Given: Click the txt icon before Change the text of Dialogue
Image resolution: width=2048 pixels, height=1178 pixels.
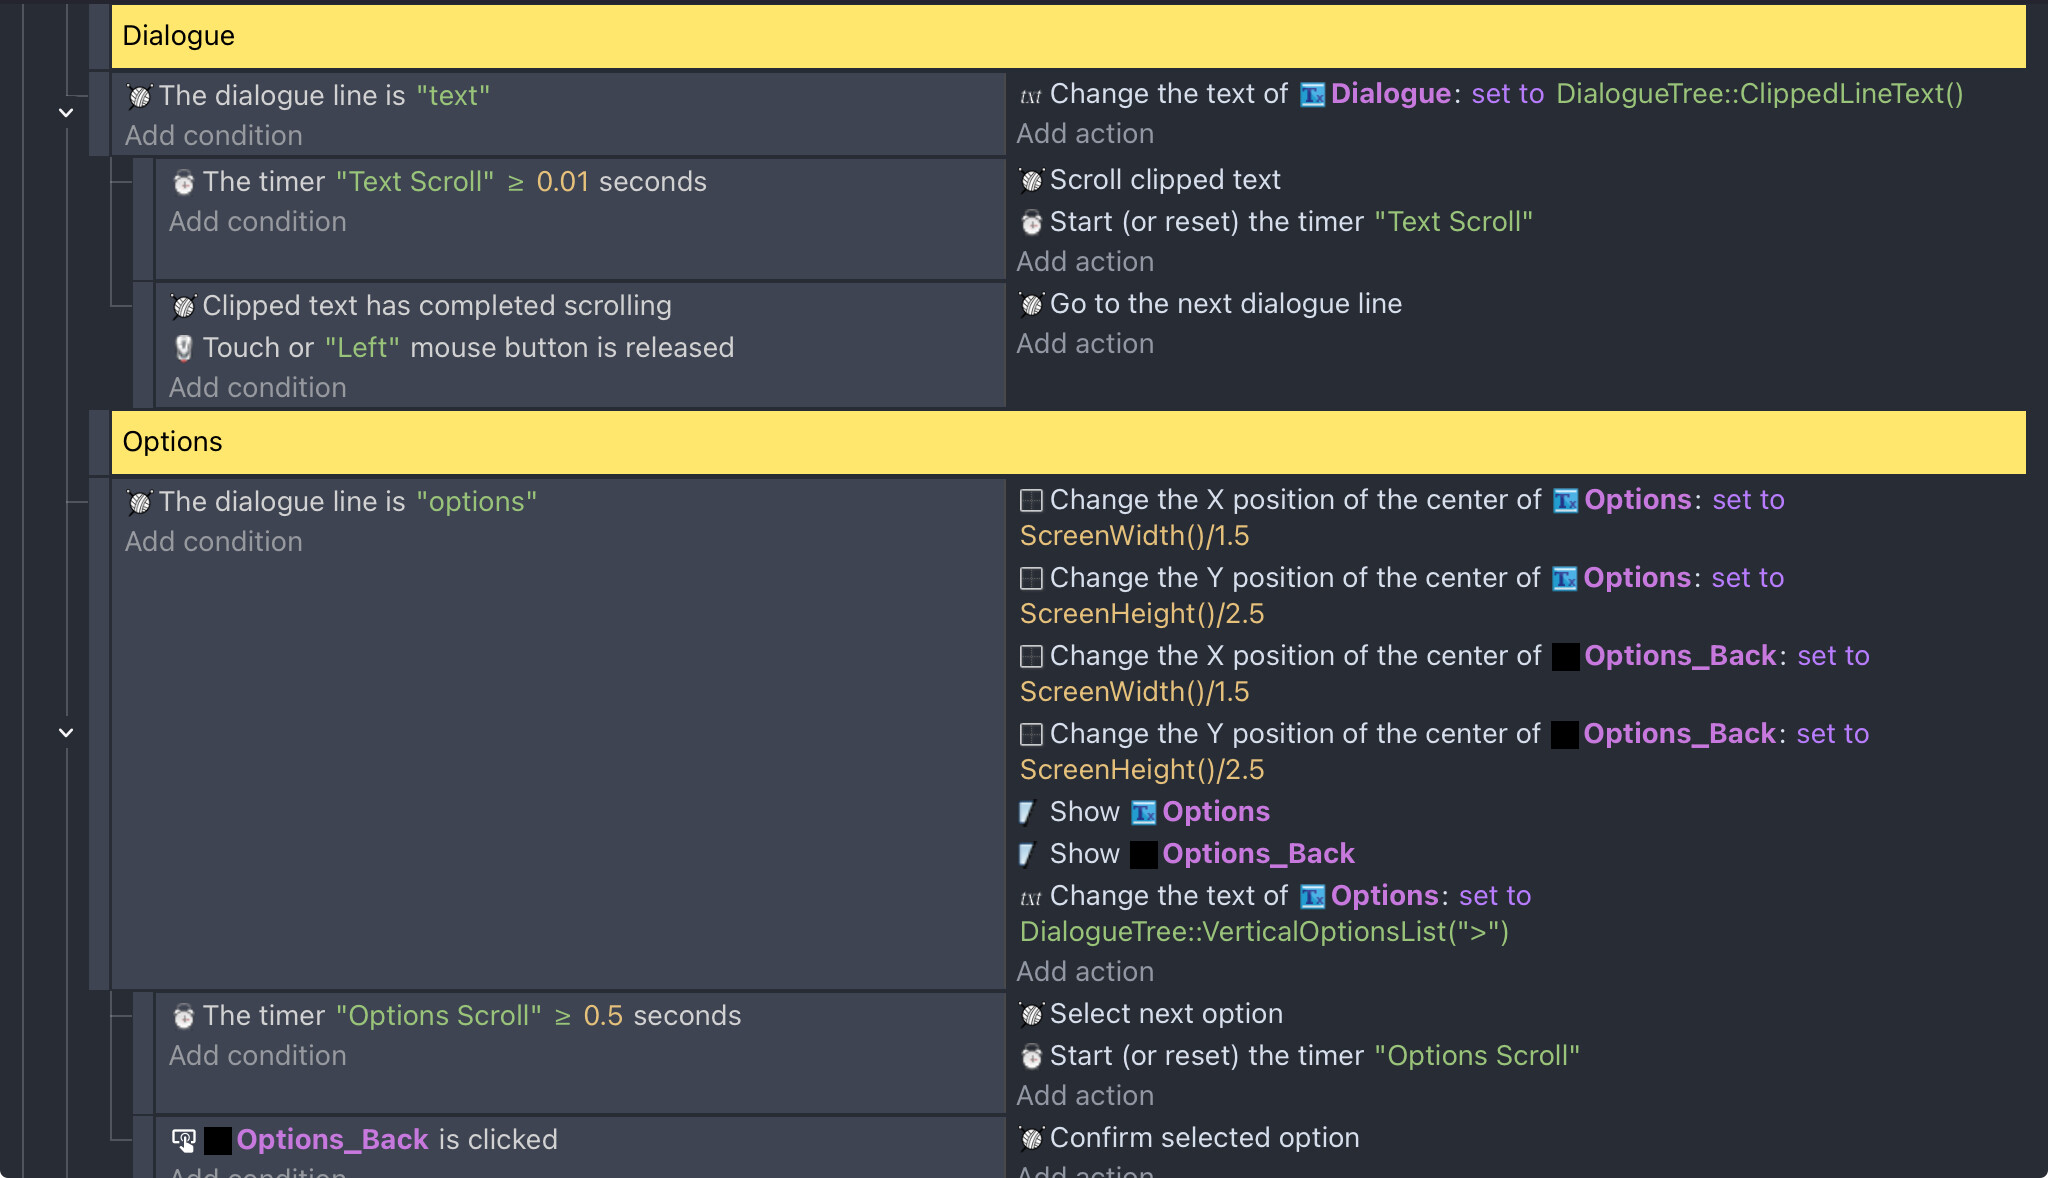Looking at the screenshot, I should tap(1030, 95).
